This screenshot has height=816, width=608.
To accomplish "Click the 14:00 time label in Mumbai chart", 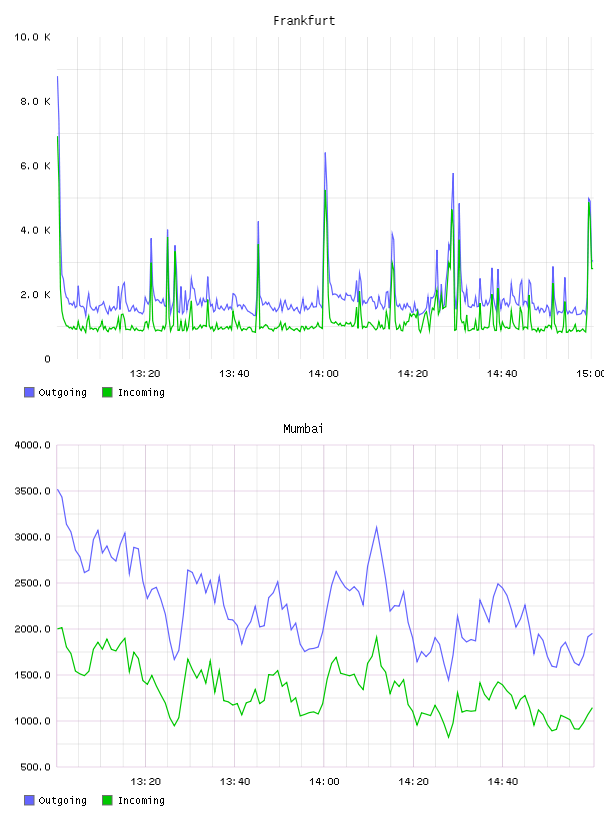I will tap(324, 782).
